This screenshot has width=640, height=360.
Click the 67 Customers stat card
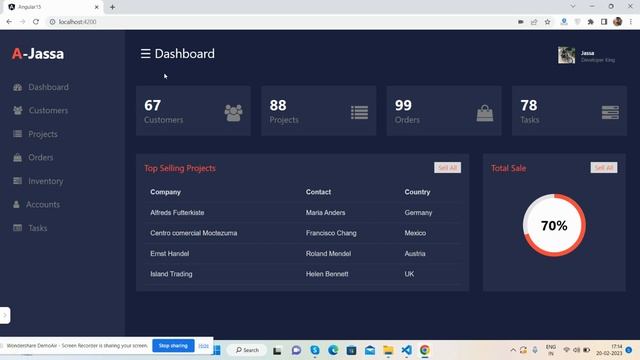[193, 111]
